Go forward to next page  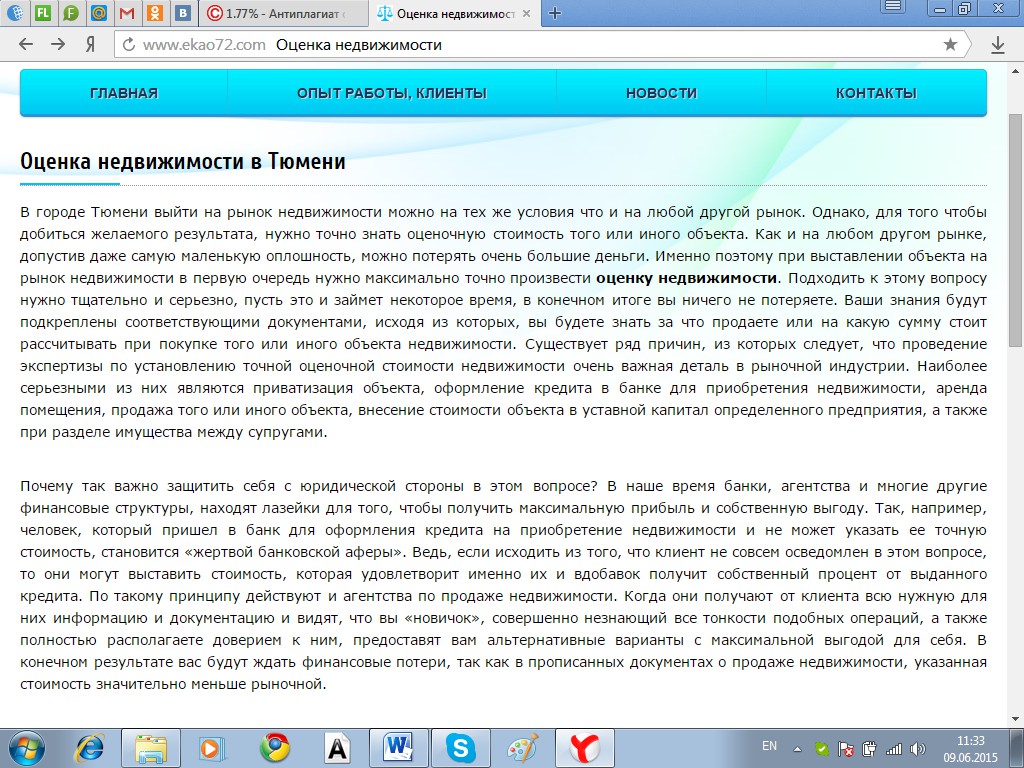(58, 44)
